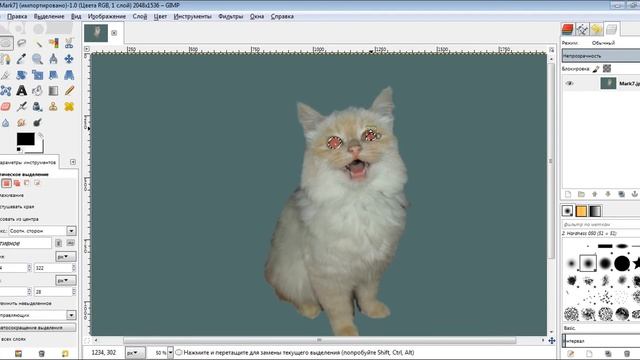Image resolution: width=640 pixels, height=360 pixels.
Task: Select the Blend gradient tool
Action: (53, 90)
